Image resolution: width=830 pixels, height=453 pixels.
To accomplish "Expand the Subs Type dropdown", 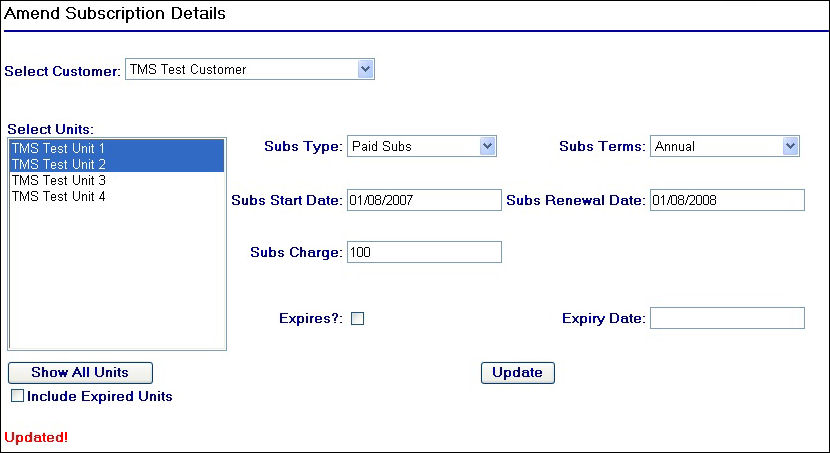I will 421,147.
